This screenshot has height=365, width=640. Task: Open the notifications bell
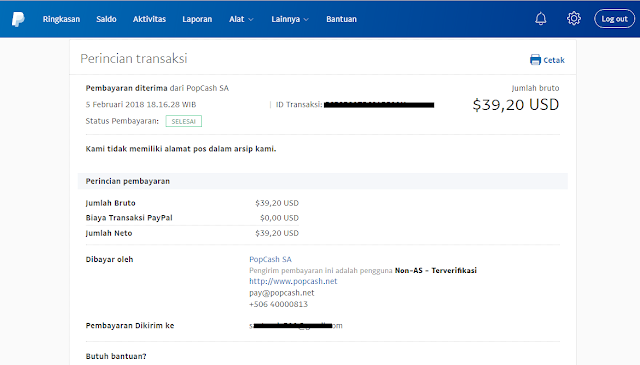click(541, 19)
